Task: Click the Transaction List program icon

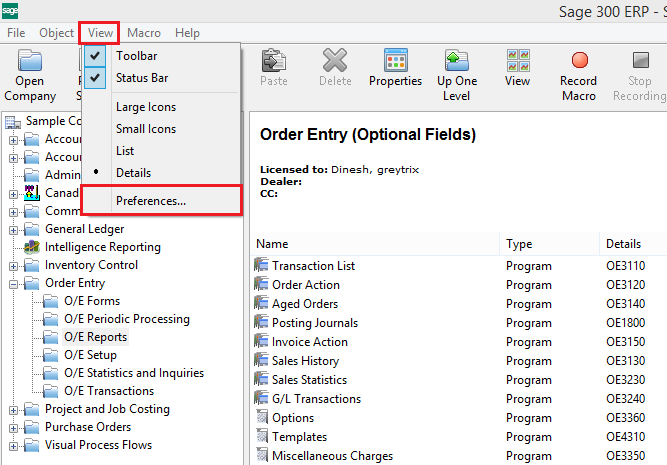Action: 261,265
